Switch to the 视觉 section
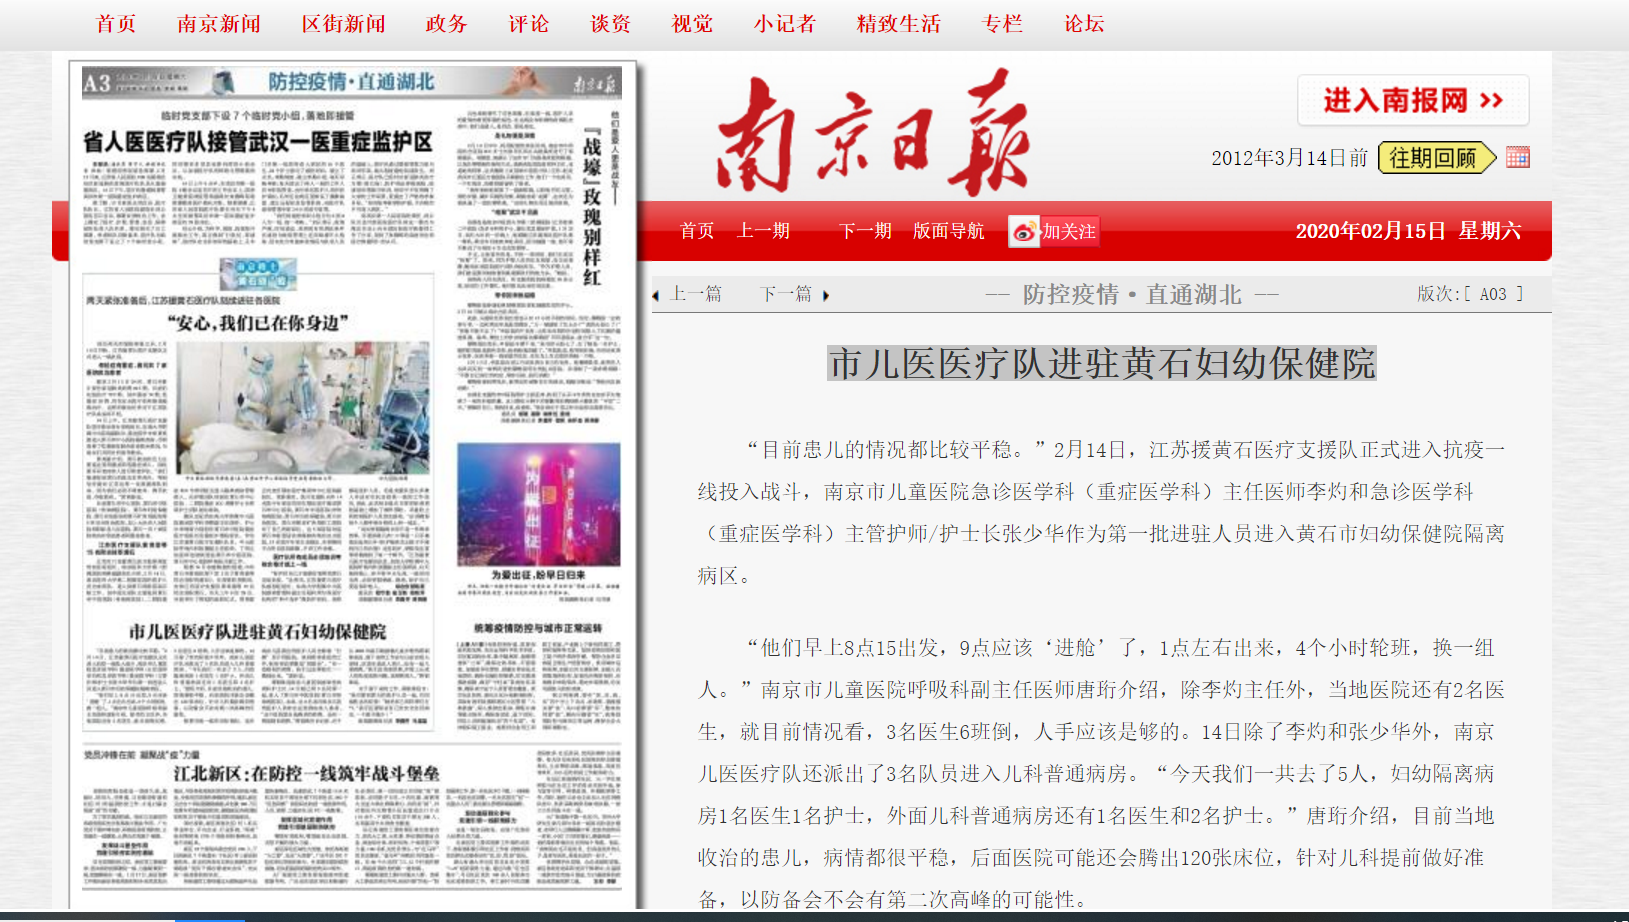Viewport: 1629px width, 922px height. [693, 24]
